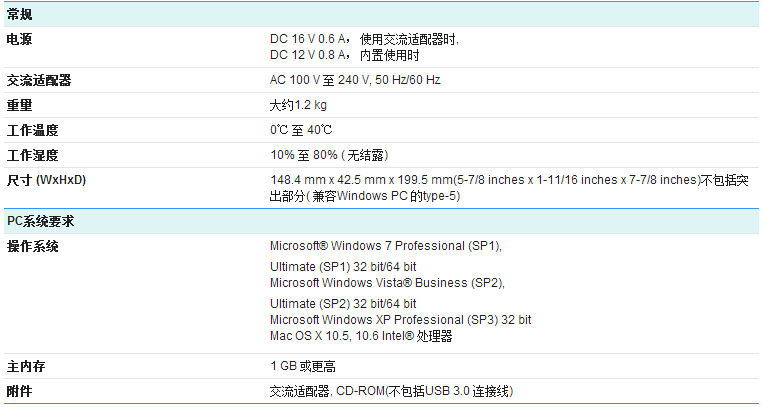Screen dimensions: 763x407
Task: Click the Windows 7 Professional (SP1) line
Action: [x=386, y=246]
